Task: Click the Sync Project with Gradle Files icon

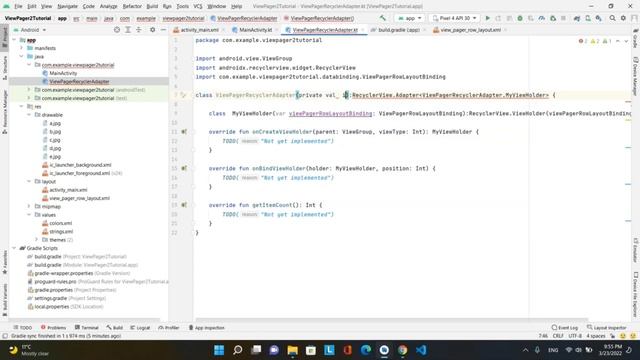Action: coord(577,18)
